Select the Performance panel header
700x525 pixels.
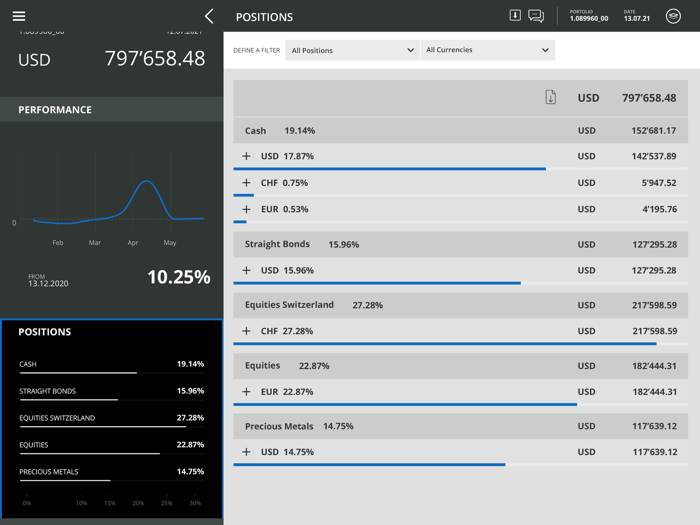point(112,109)
